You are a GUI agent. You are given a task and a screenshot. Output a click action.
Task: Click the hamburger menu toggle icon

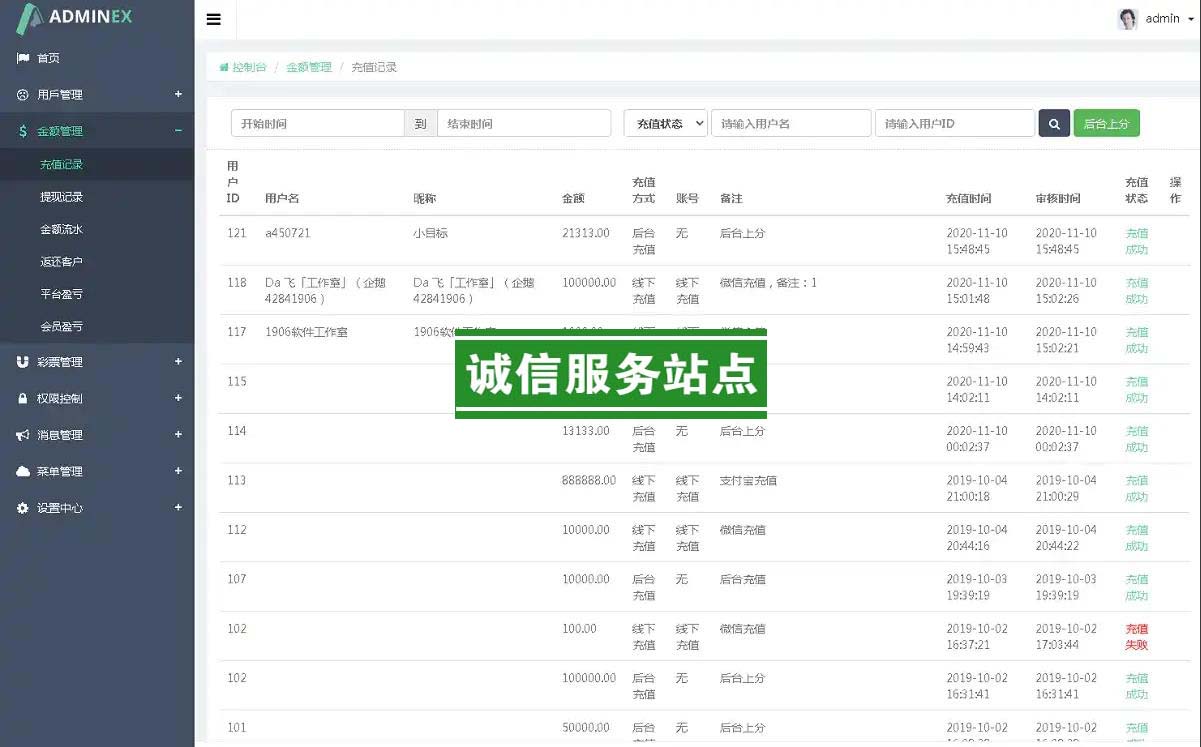click(213, 19)
